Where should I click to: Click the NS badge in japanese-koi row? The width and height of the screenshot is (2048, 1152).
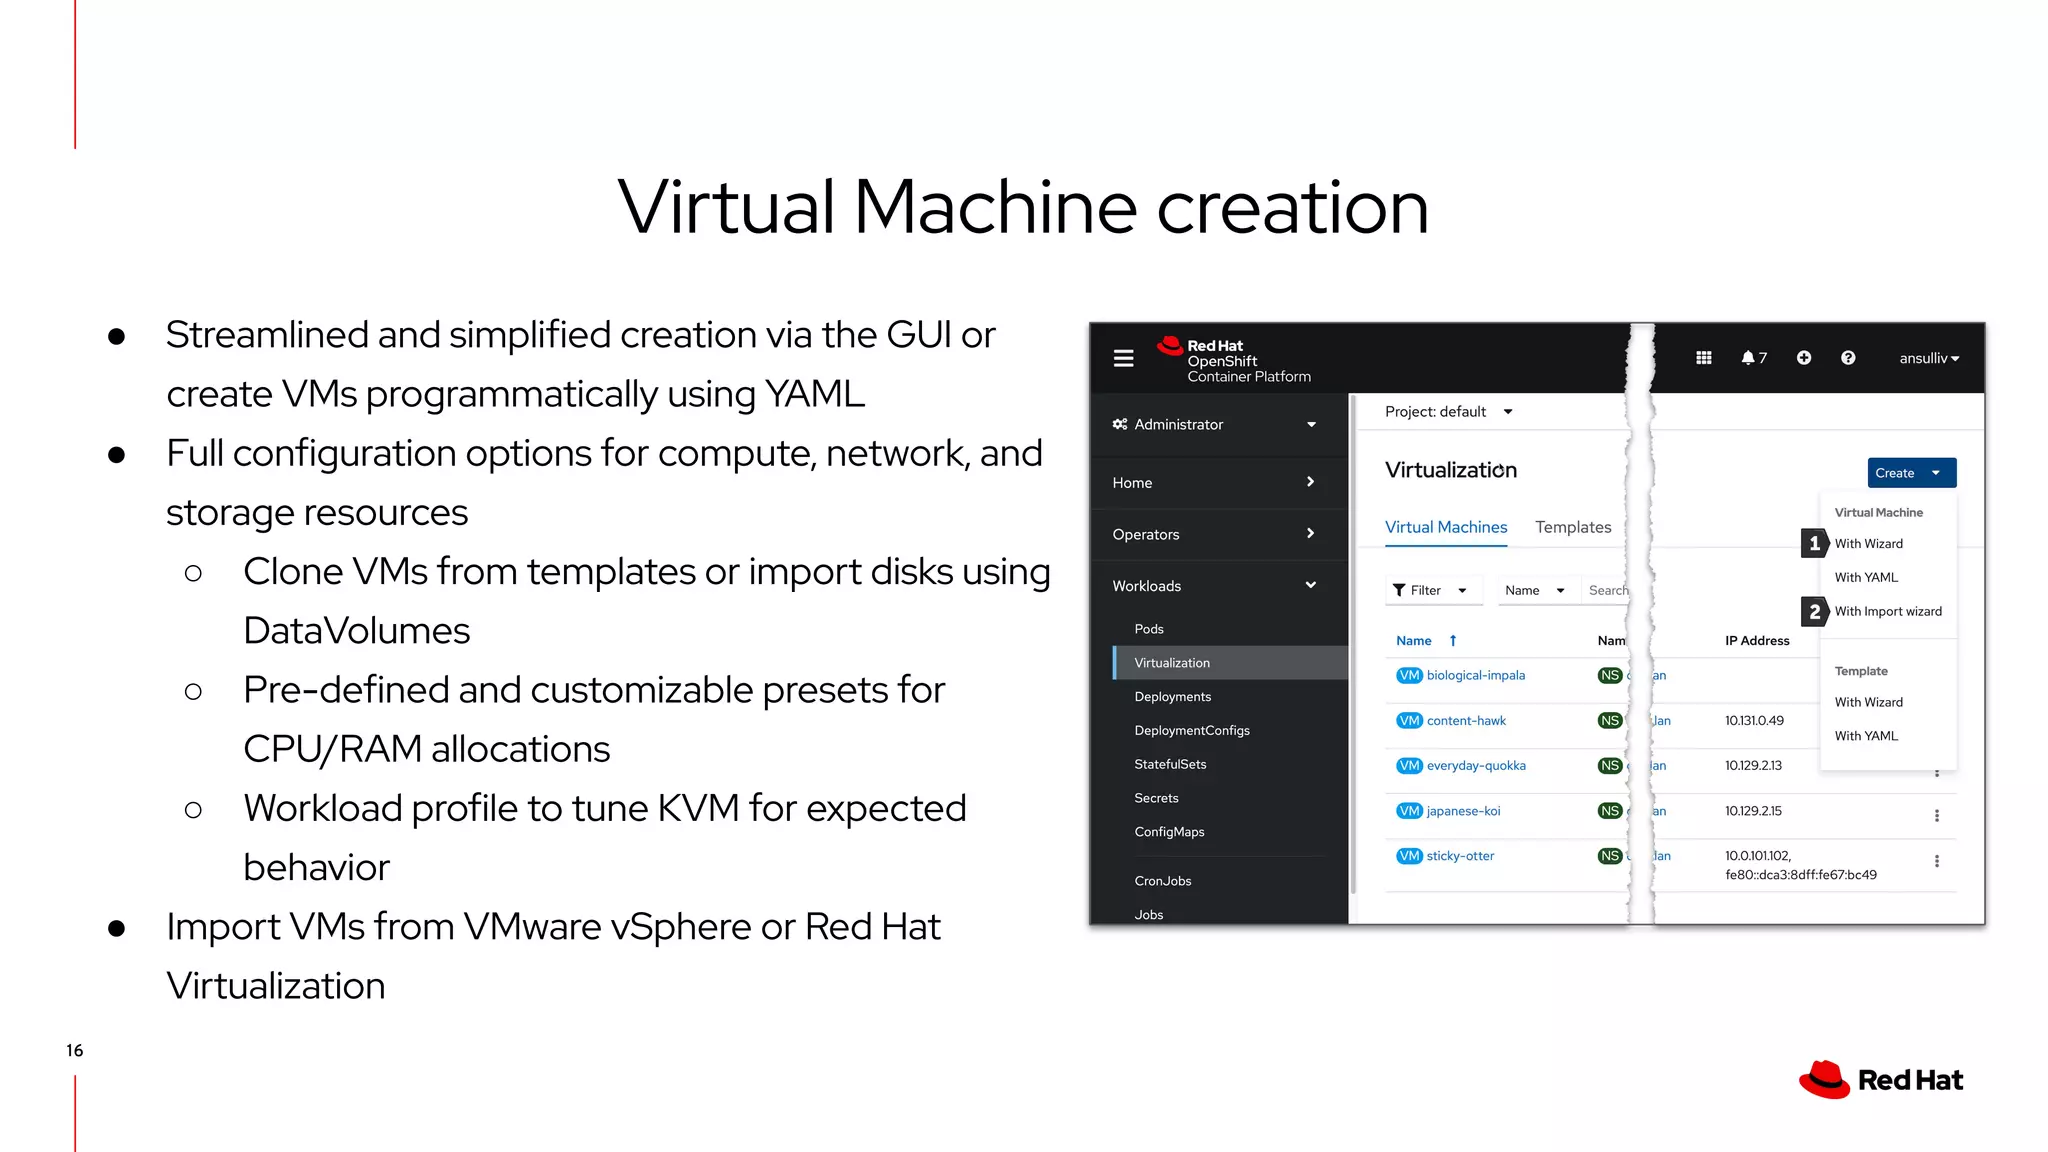pyautogui.click(x=1610, y=811)
